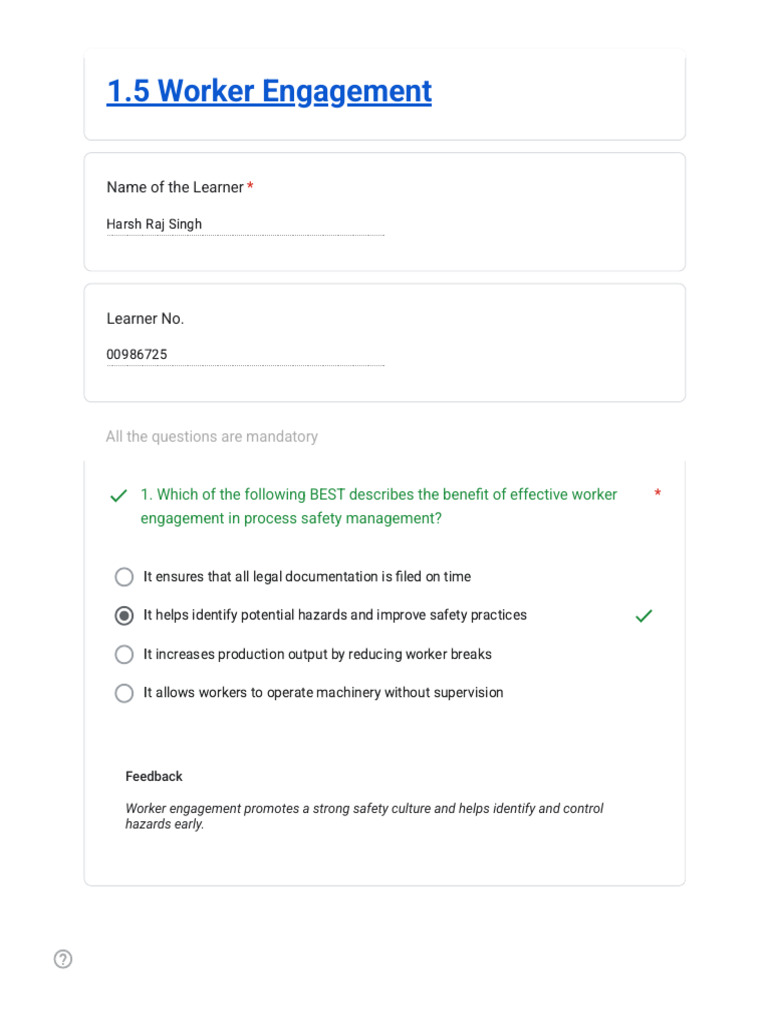Select "It ensures that all legal documentation" radio
This screenshot has width=768, height=1024.
pyautogui.click(x=124, y=577)
